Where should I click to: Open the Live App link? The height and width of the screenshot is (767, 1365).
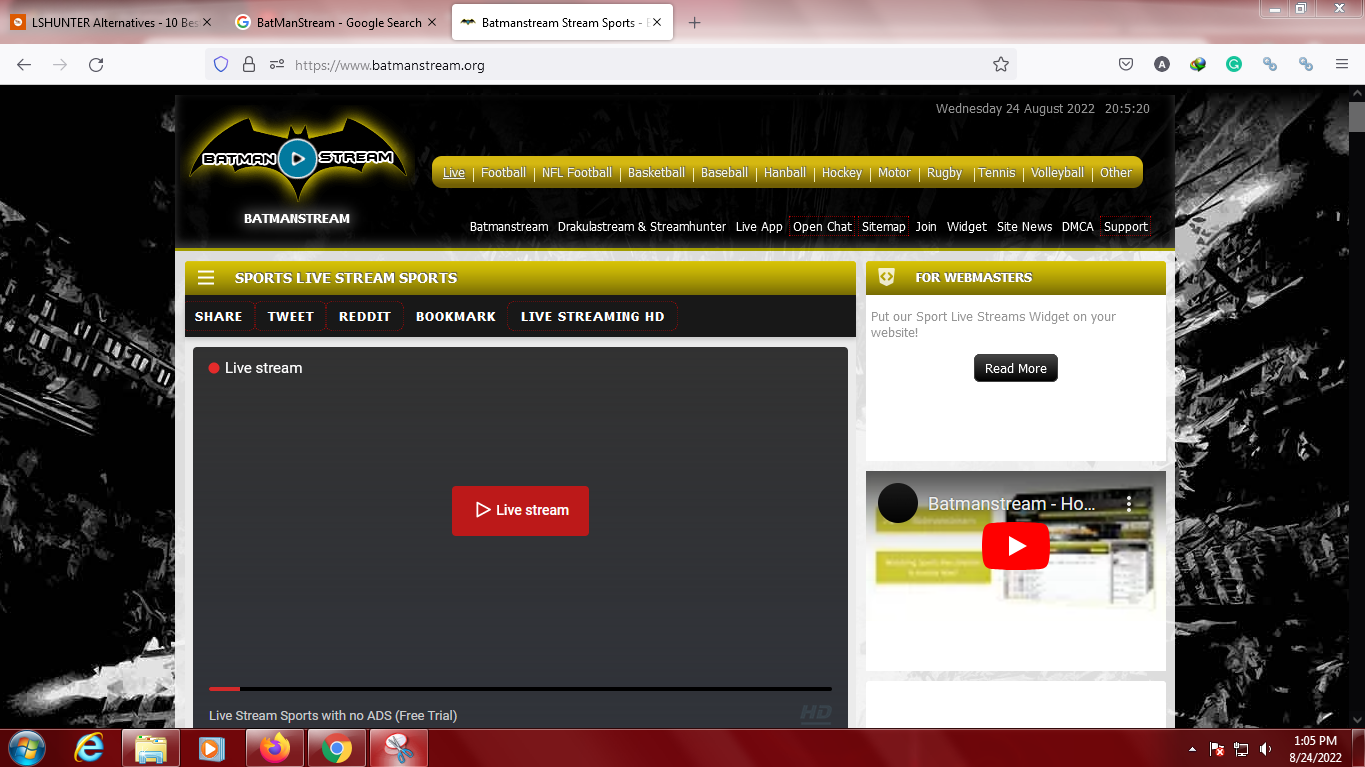click(x=759, y=227)
